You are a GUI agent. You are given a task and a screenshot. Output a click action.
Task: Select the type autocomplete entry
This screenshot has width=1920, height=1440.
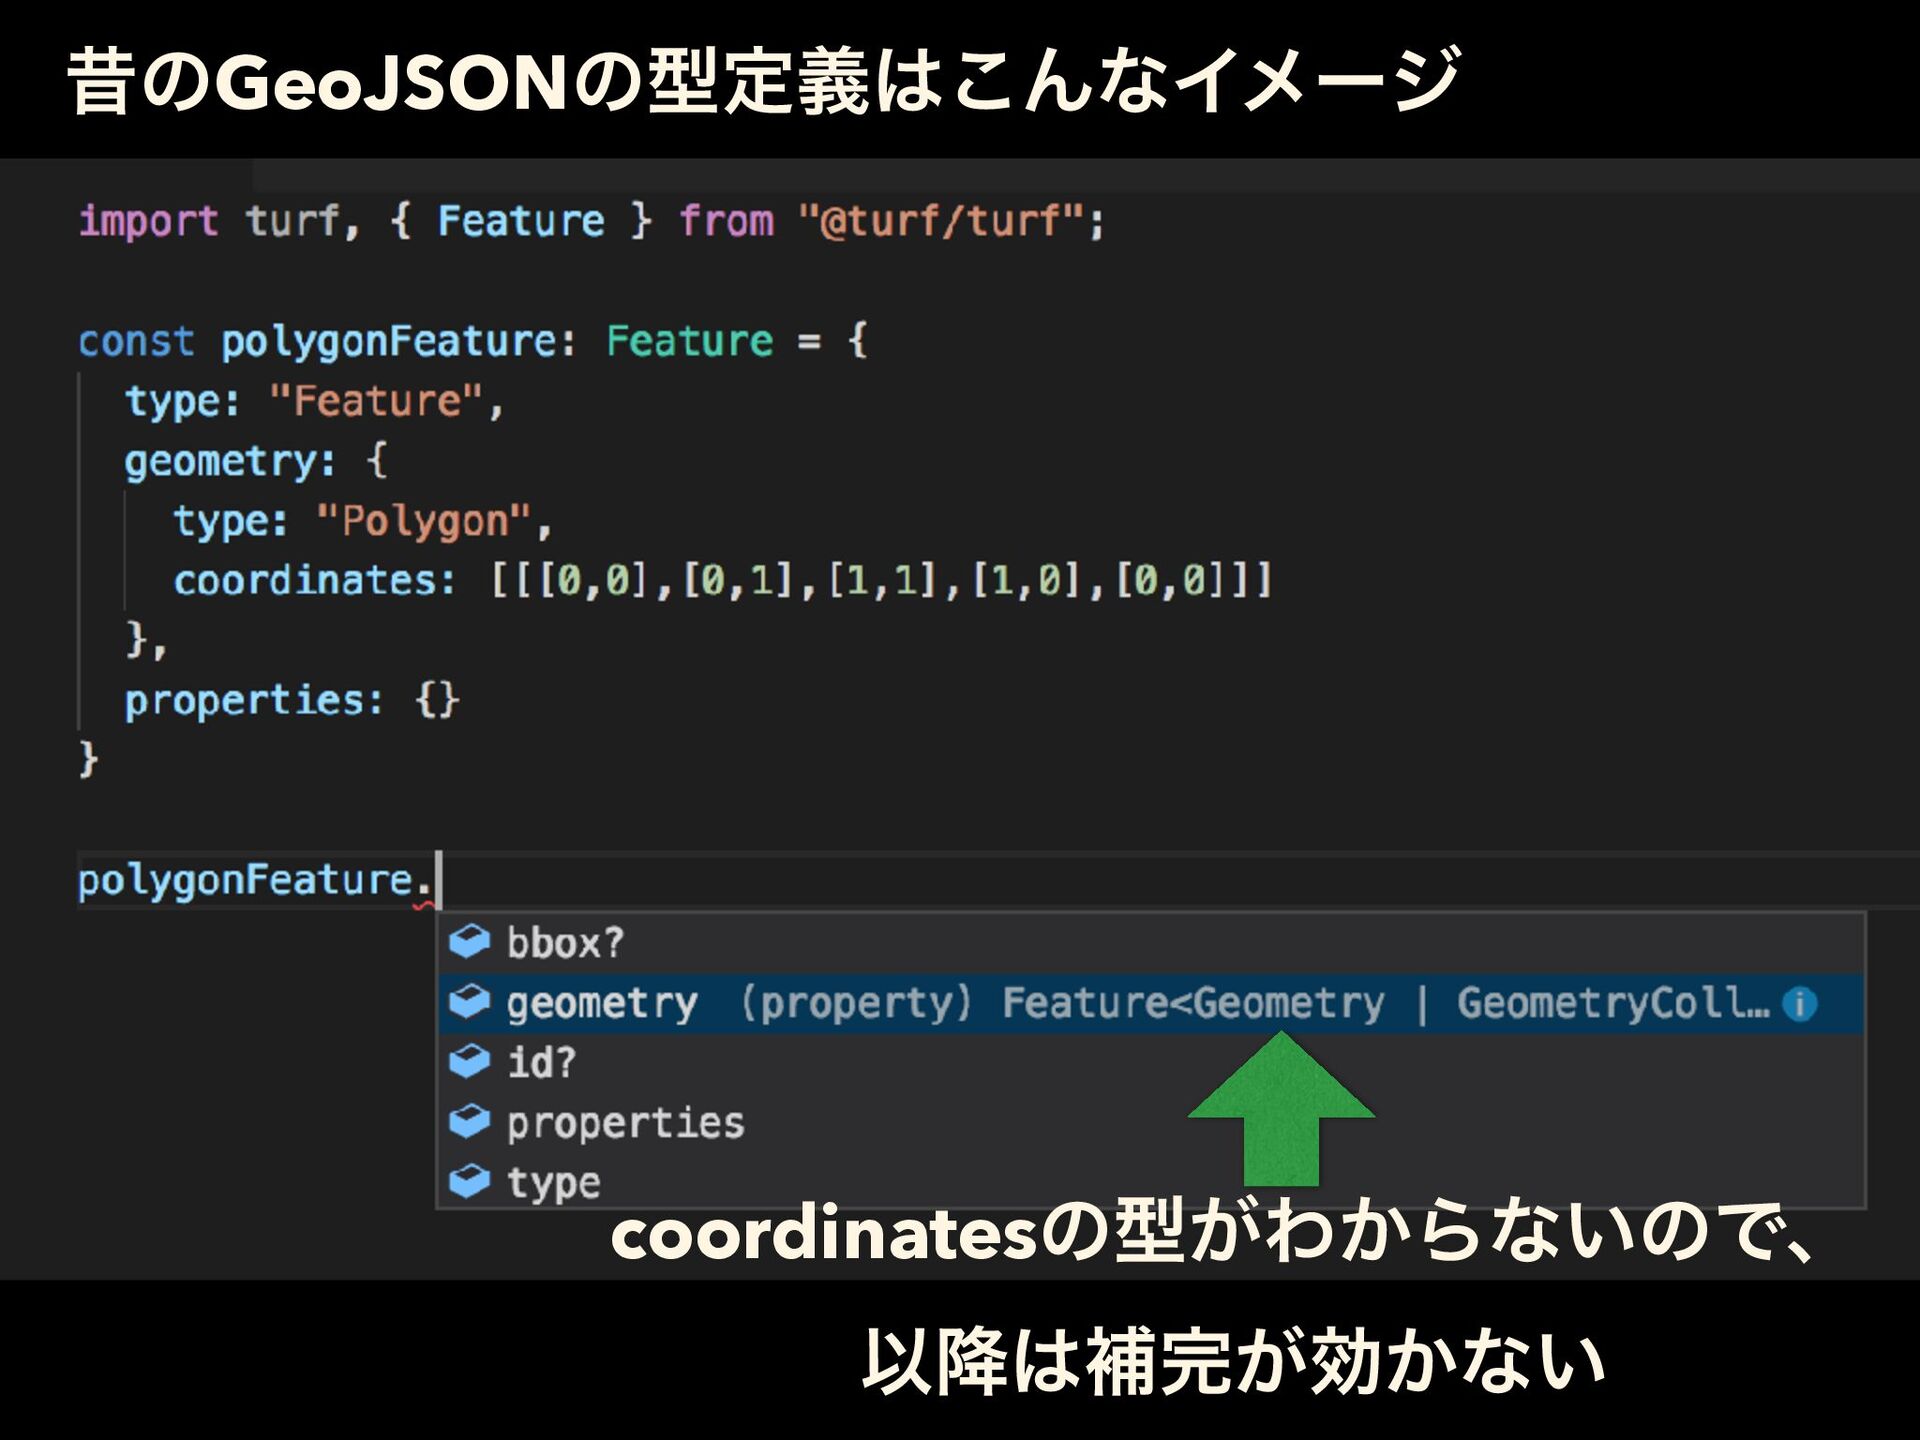[553, 1183]
